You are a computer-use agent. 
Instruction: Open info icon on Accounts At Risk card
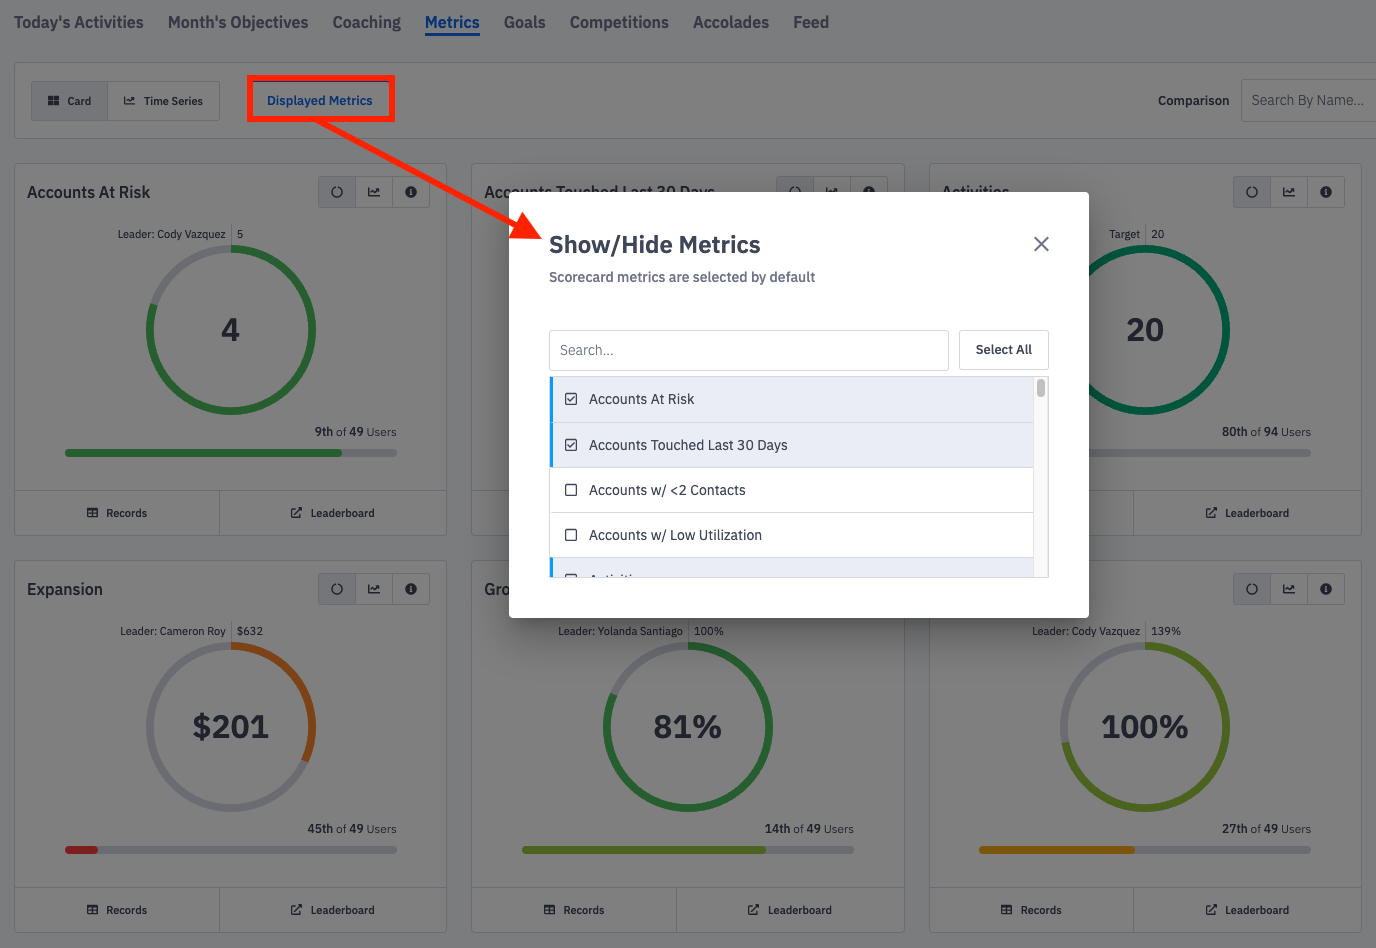[411, 192]
